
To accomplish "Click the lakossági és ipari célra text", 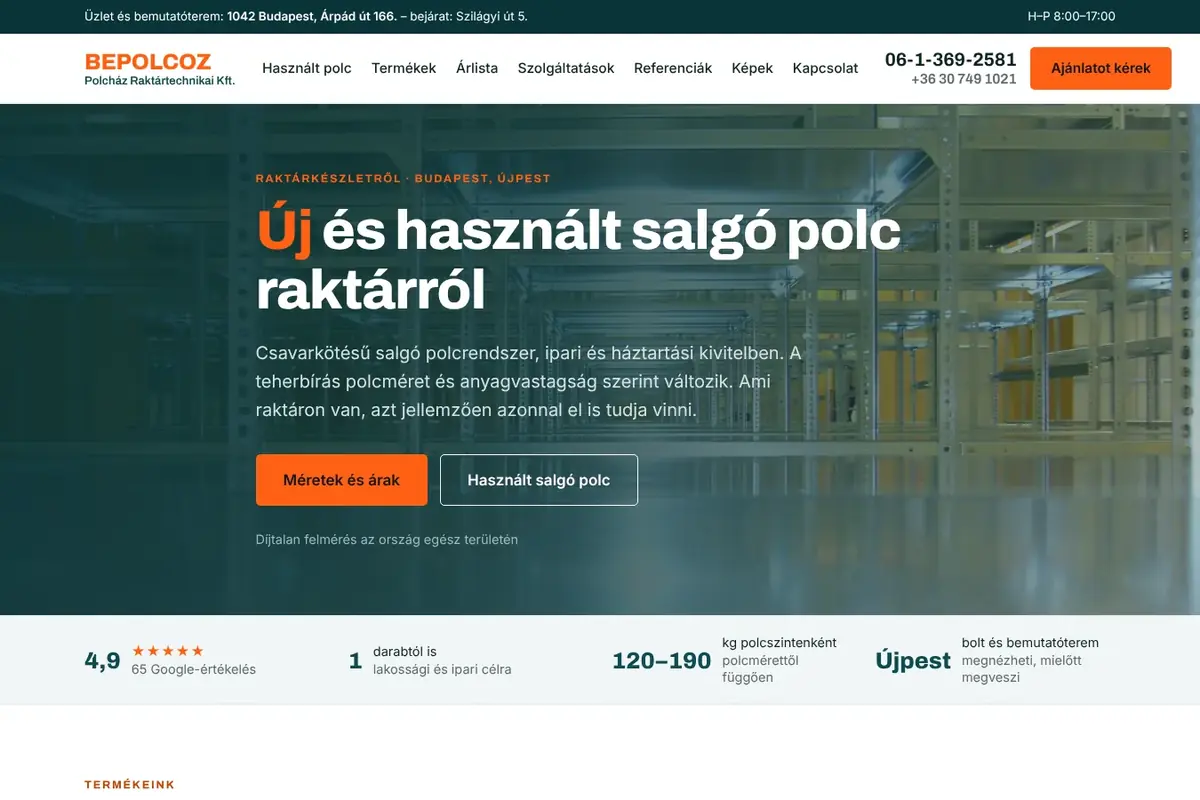I will click(442, 669).
